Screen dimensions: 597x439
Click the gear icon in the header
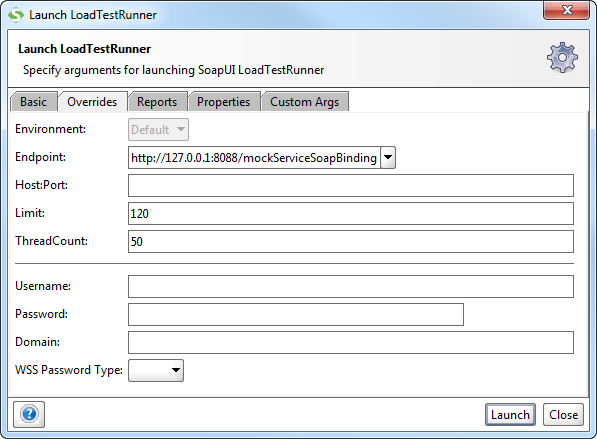pos(562,57)
